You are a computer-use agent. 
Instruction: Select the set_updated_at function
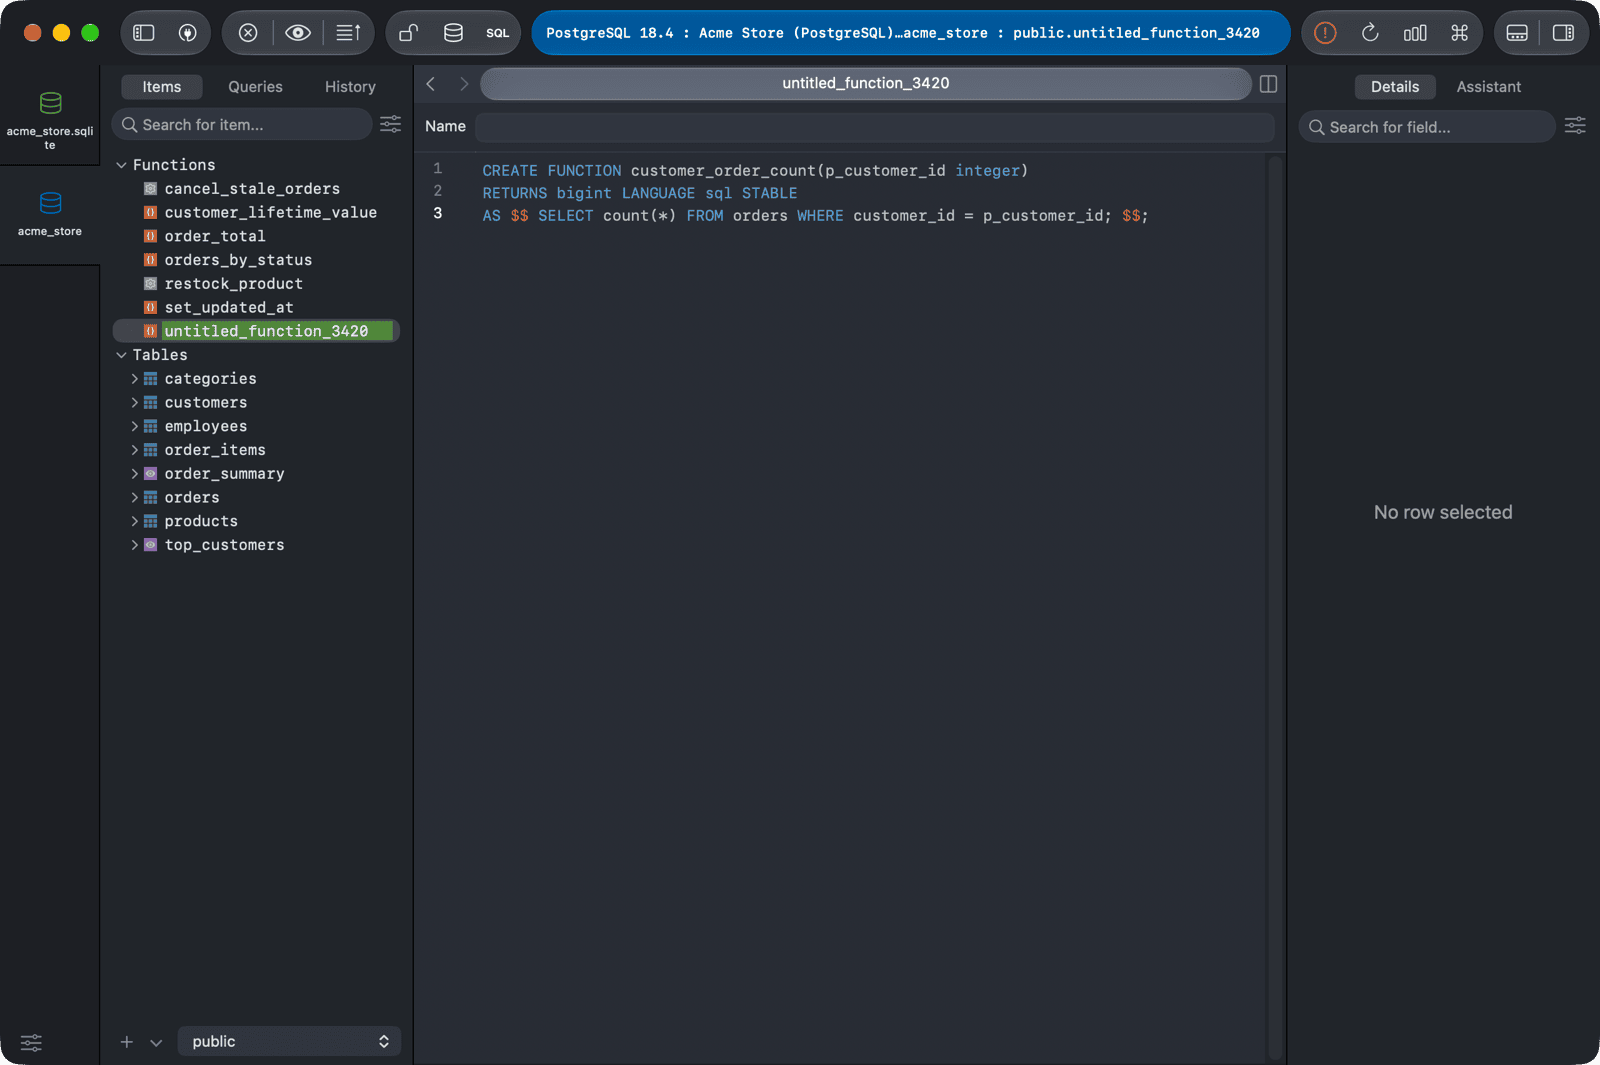point(229,308)
